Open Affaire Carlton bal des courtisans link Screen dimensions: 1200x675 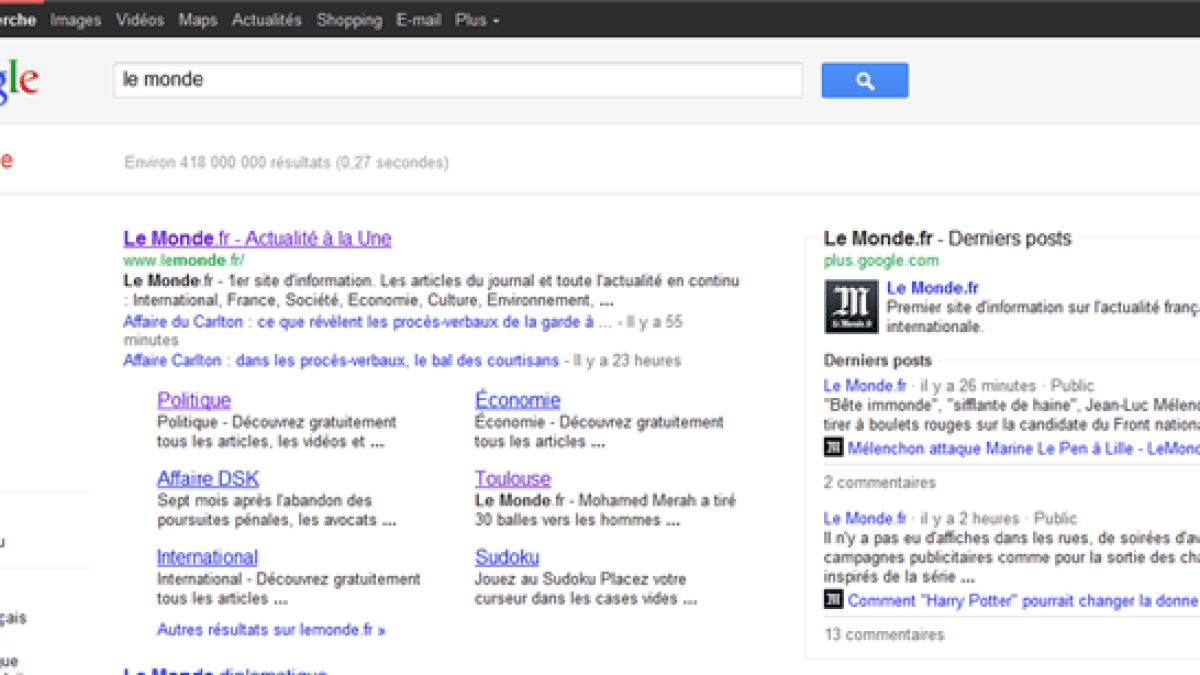(341, 360)
